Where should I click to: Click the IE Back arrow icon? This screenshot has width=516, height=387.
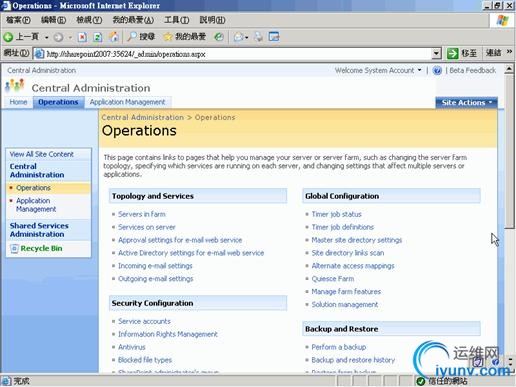click(x=8, y=37)
